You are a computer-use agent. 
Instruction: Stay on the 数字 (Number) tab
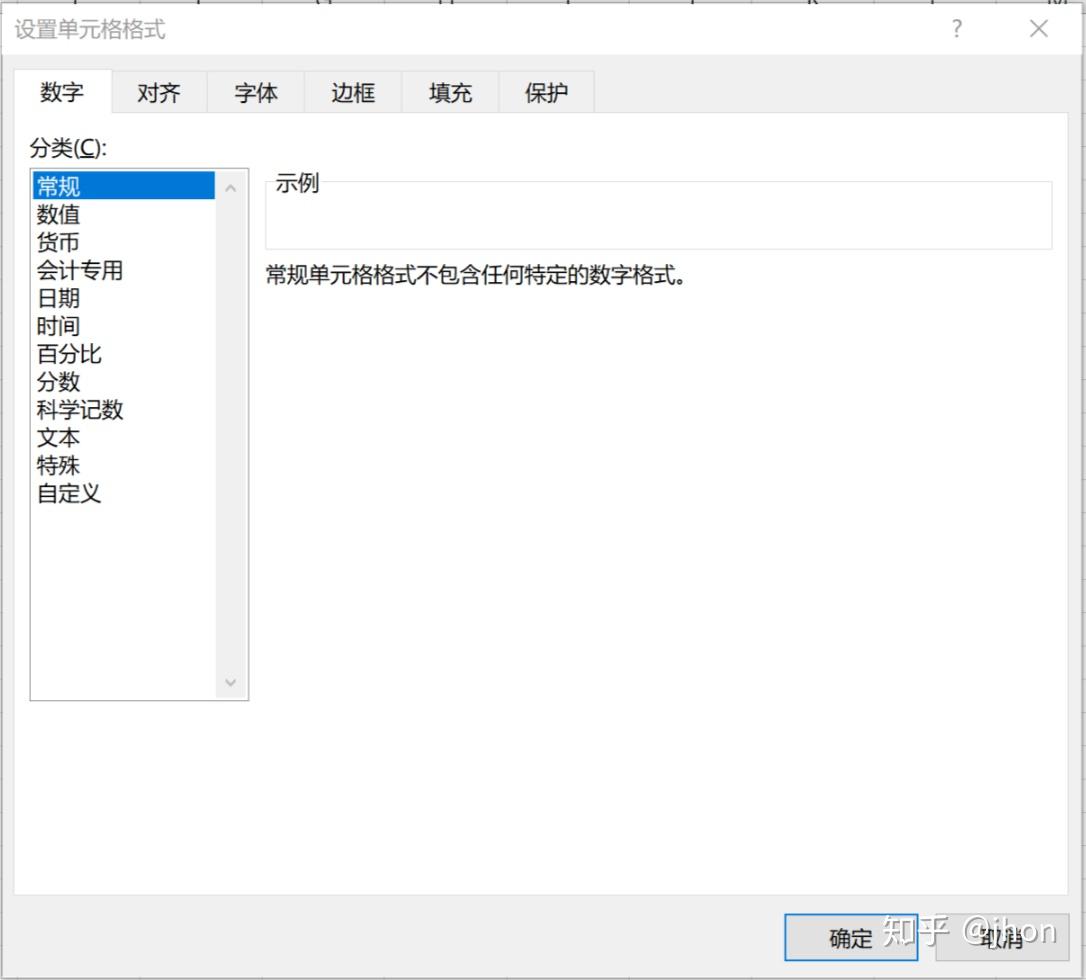tap(62, 92)
